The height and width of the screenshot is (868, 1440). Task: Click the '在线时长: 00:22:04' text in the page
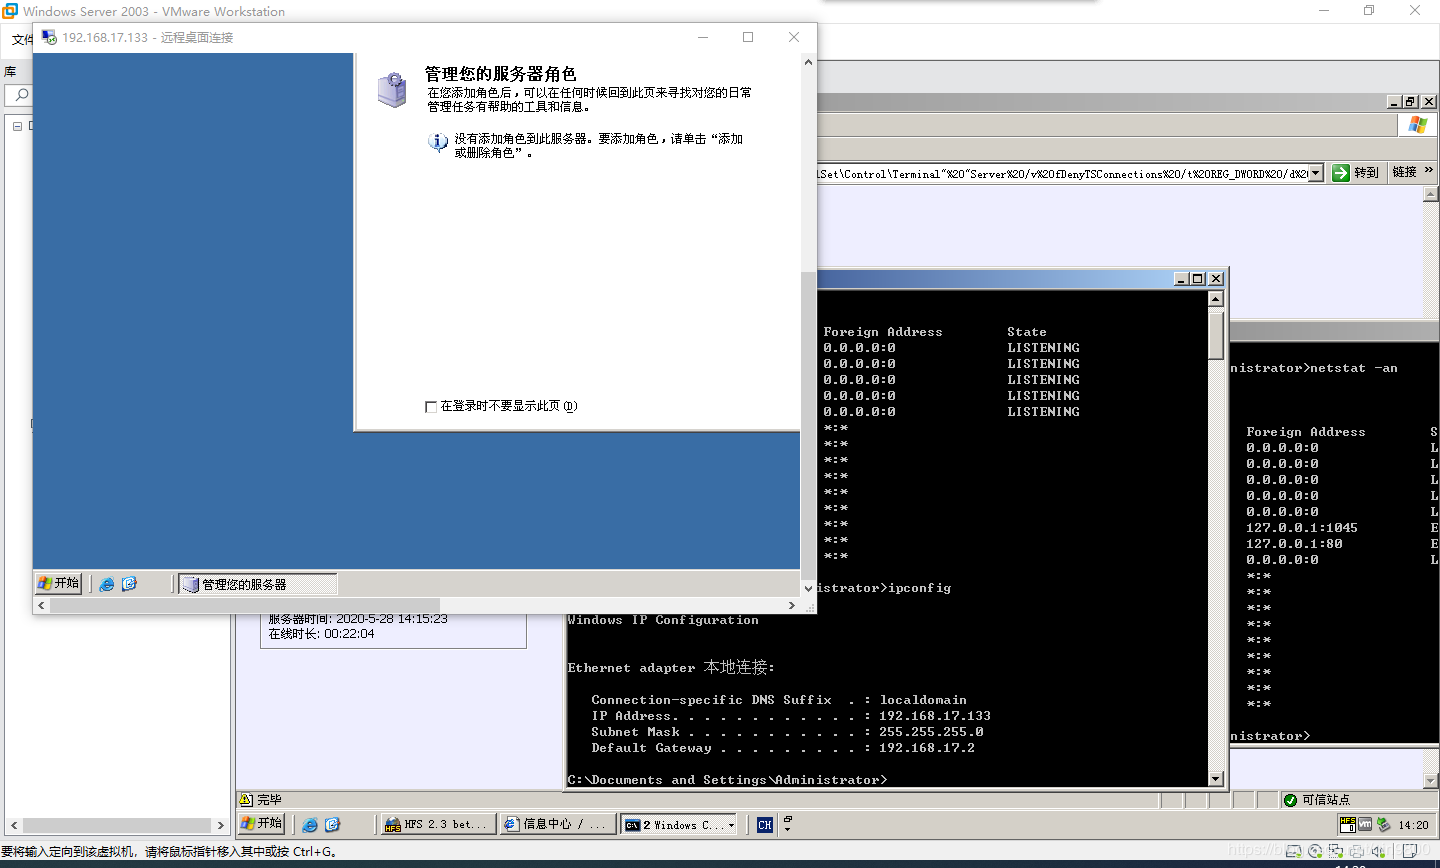pyautogui.click(x=321, y=634)
